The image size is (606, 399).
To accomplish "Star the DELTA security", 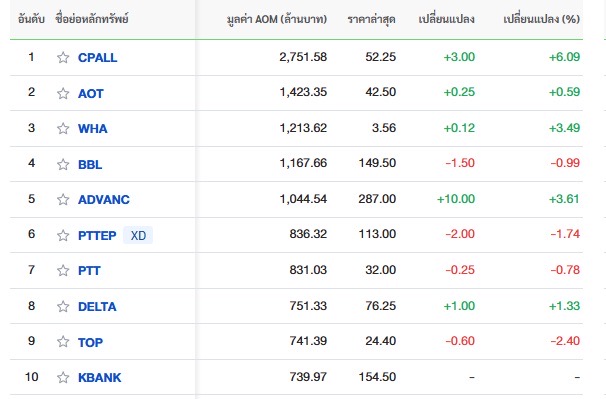I will [x=63, y=307].
